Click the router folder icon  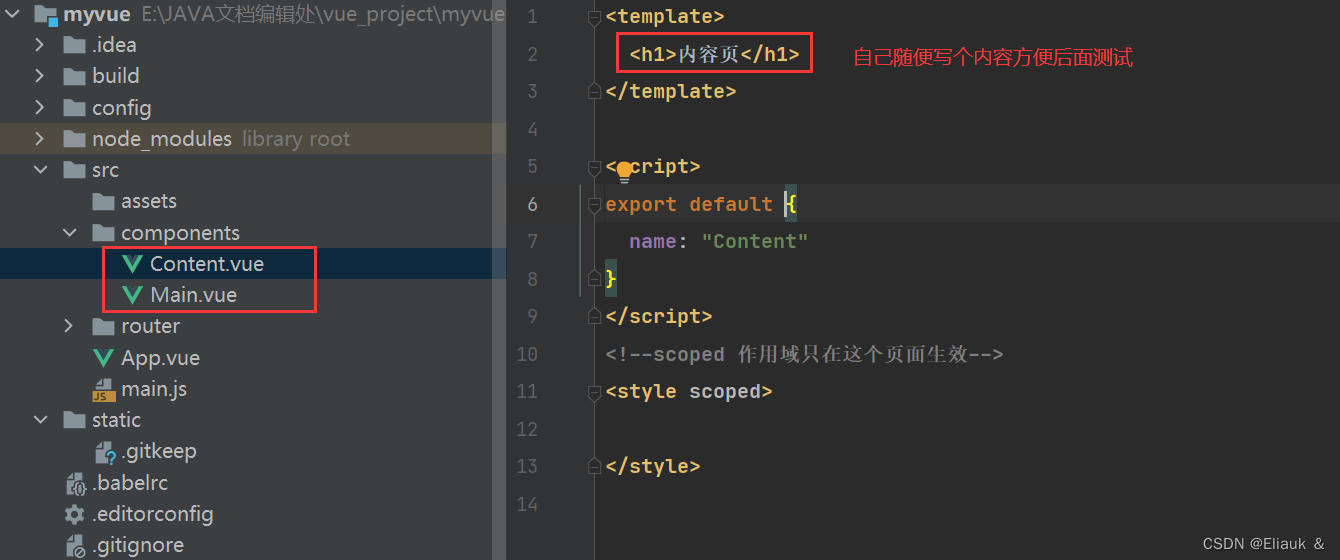click(103, 326)
